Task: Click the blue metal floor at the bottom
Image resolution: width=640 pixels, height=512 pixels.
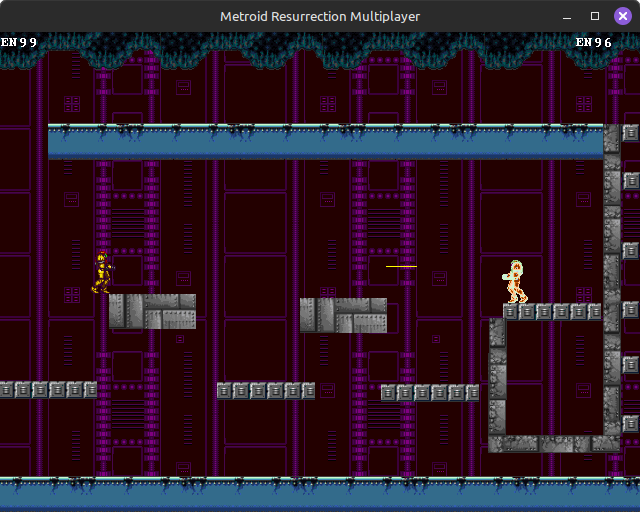Action: point(320,494)
